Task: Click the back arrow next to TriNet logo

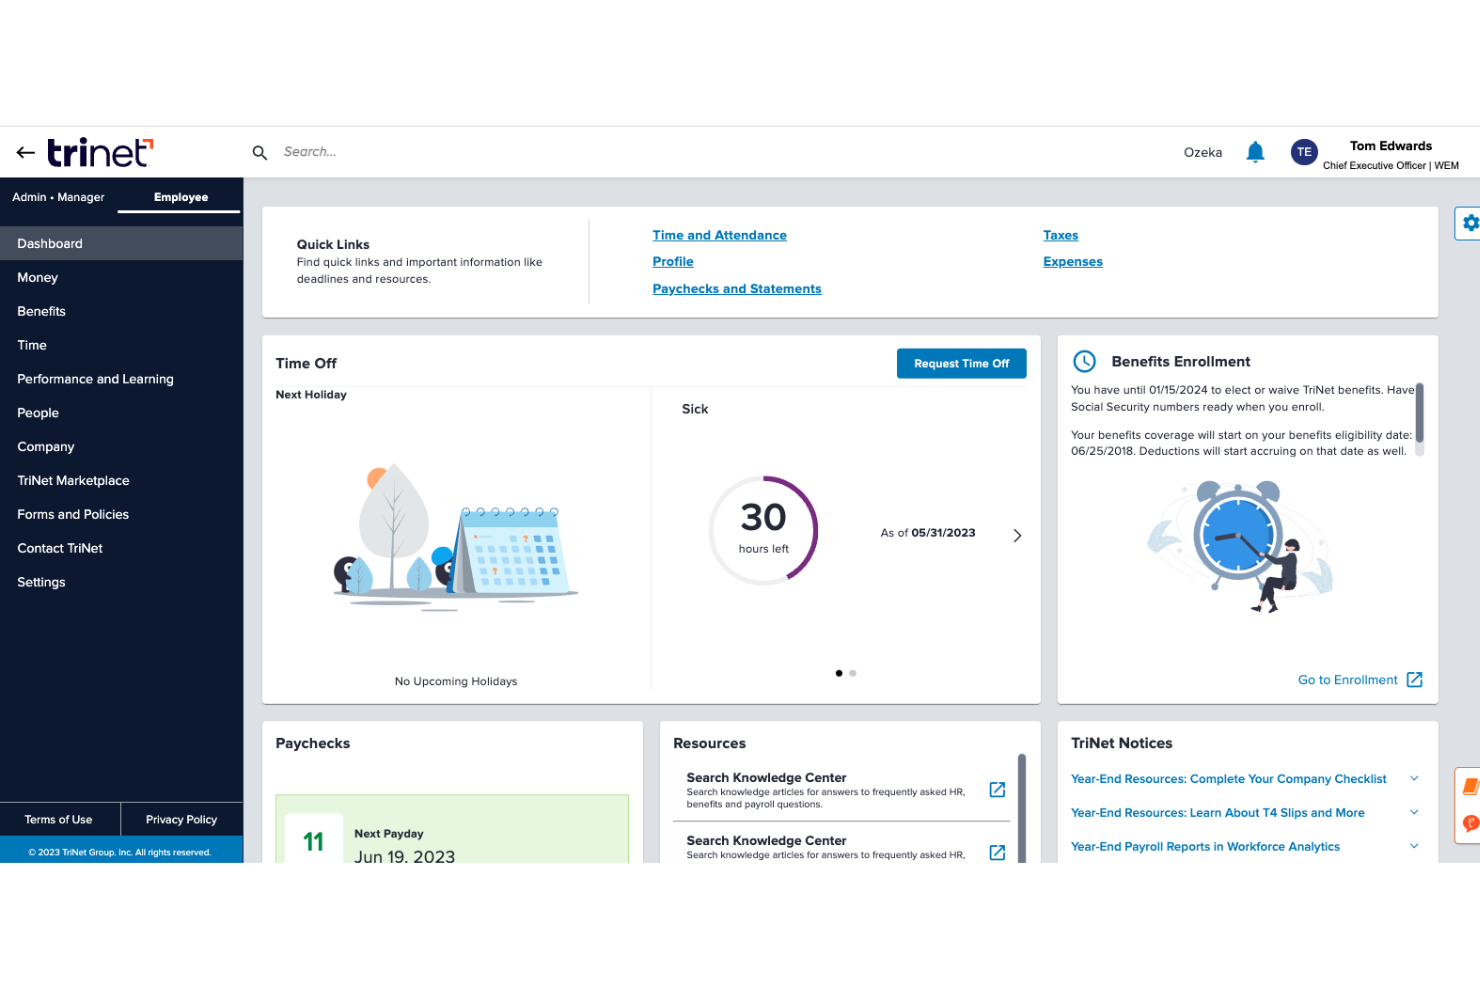Action: tap(25, 152)
